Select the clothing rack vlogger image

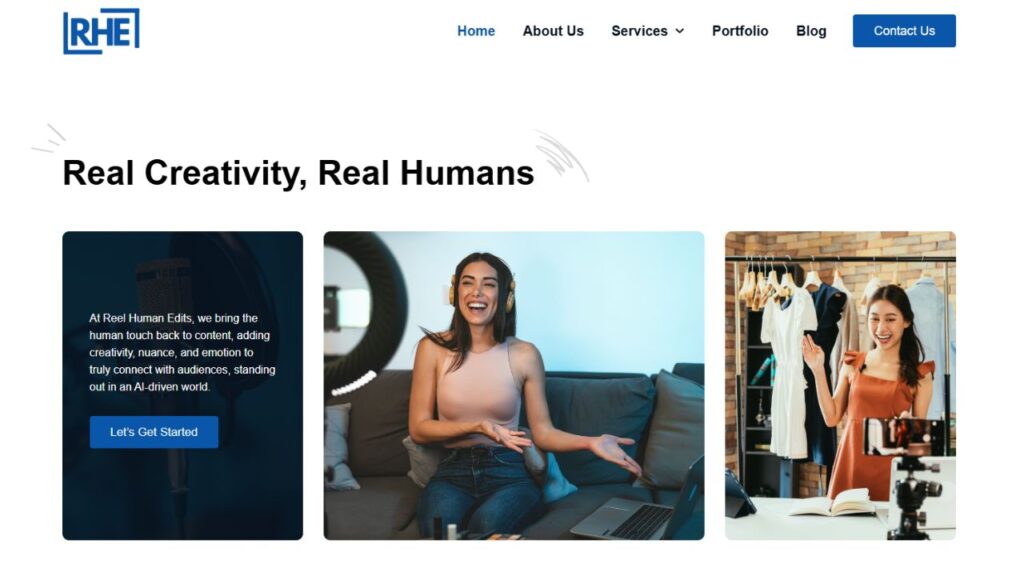click(x=840, y=385)
